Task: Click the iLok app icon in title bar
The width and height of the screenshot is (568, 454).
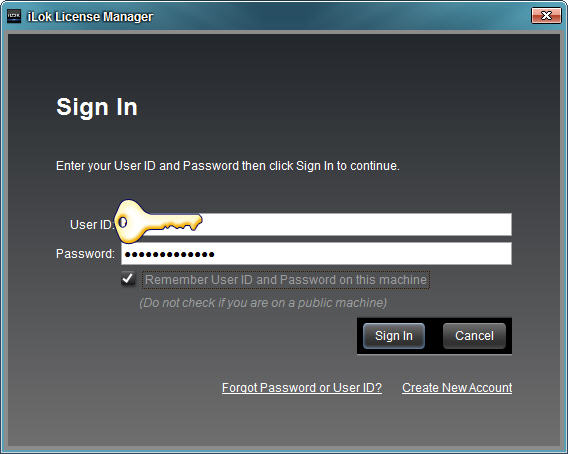Action: 14,16
